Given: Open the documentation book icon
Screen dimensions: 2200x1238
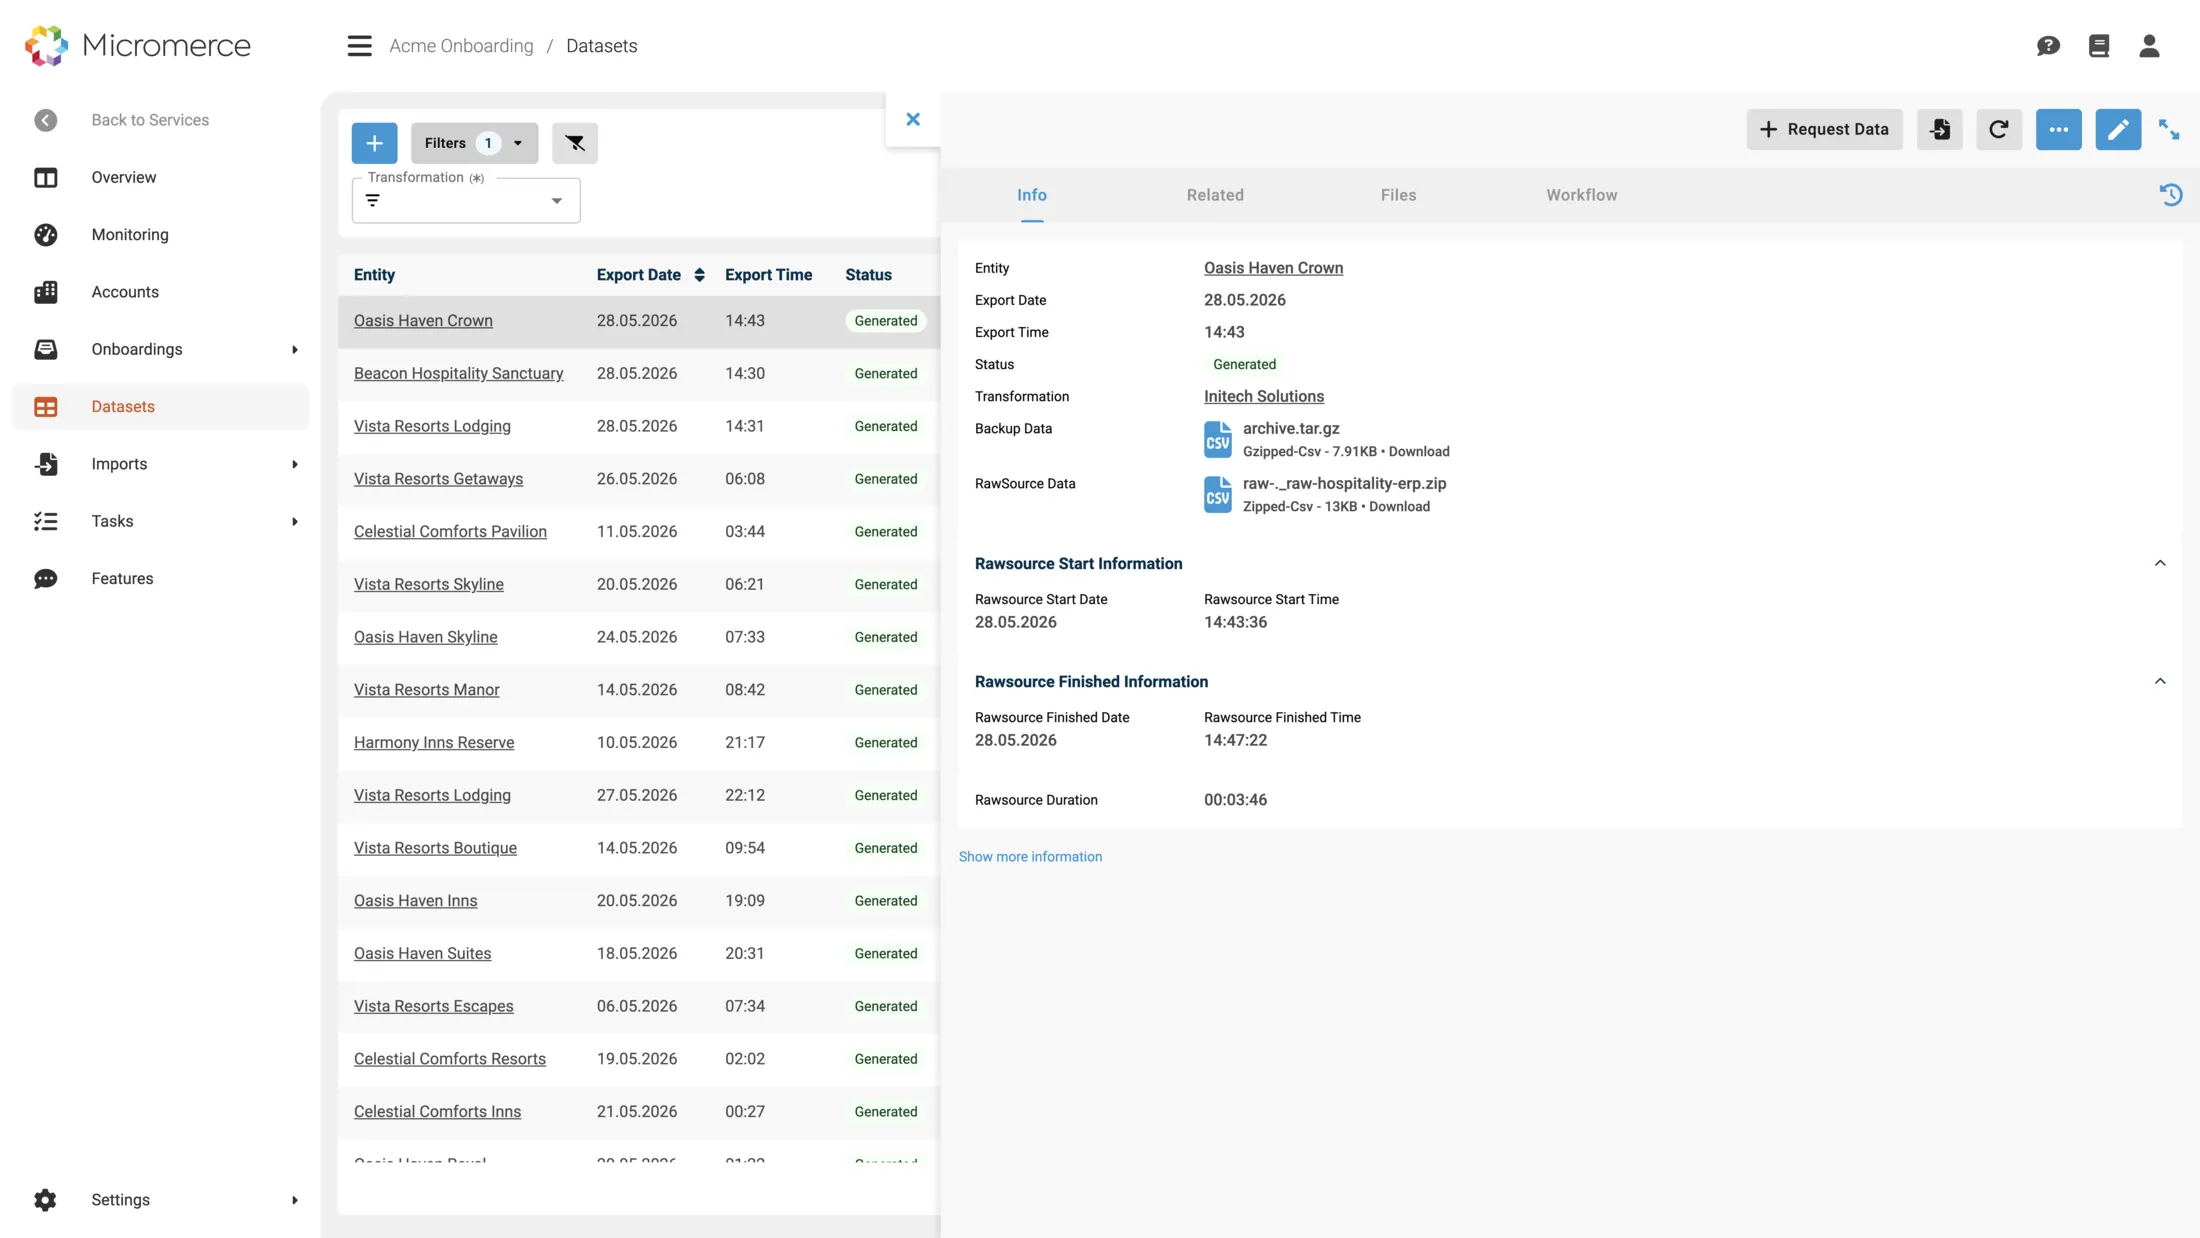Looking at the screenshot, I should [2099, 46].
